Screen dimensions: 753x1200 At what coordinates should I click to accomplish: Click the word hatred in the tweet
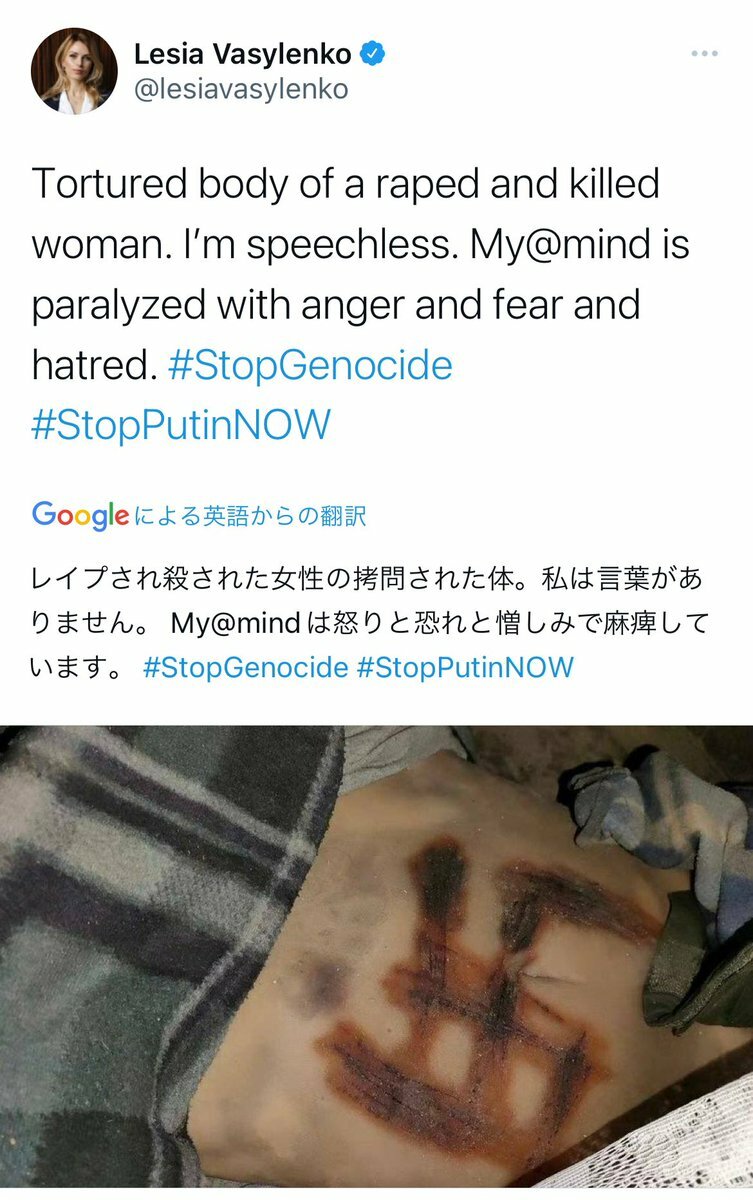pos(95,364)
